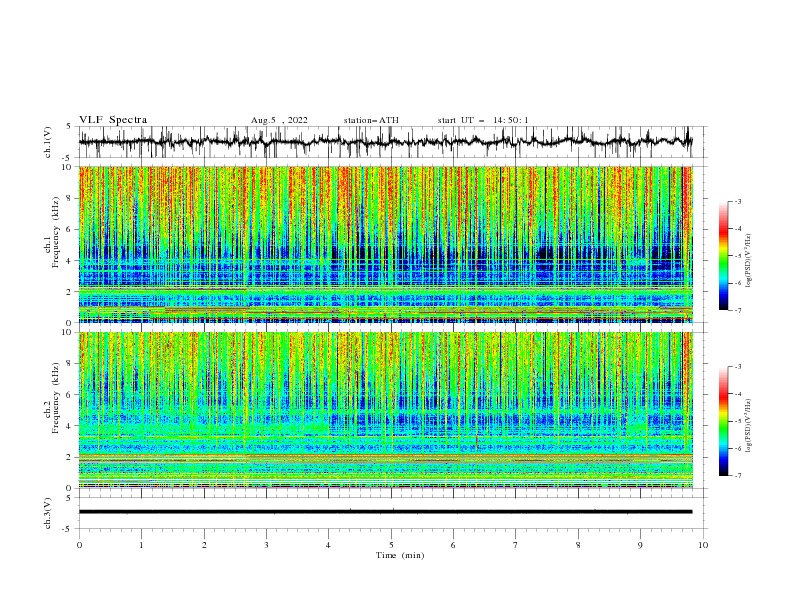The width and height of the screenshot is (792, 612).
Task: Click time axis tick label '7'
Action: click(516, 545)
